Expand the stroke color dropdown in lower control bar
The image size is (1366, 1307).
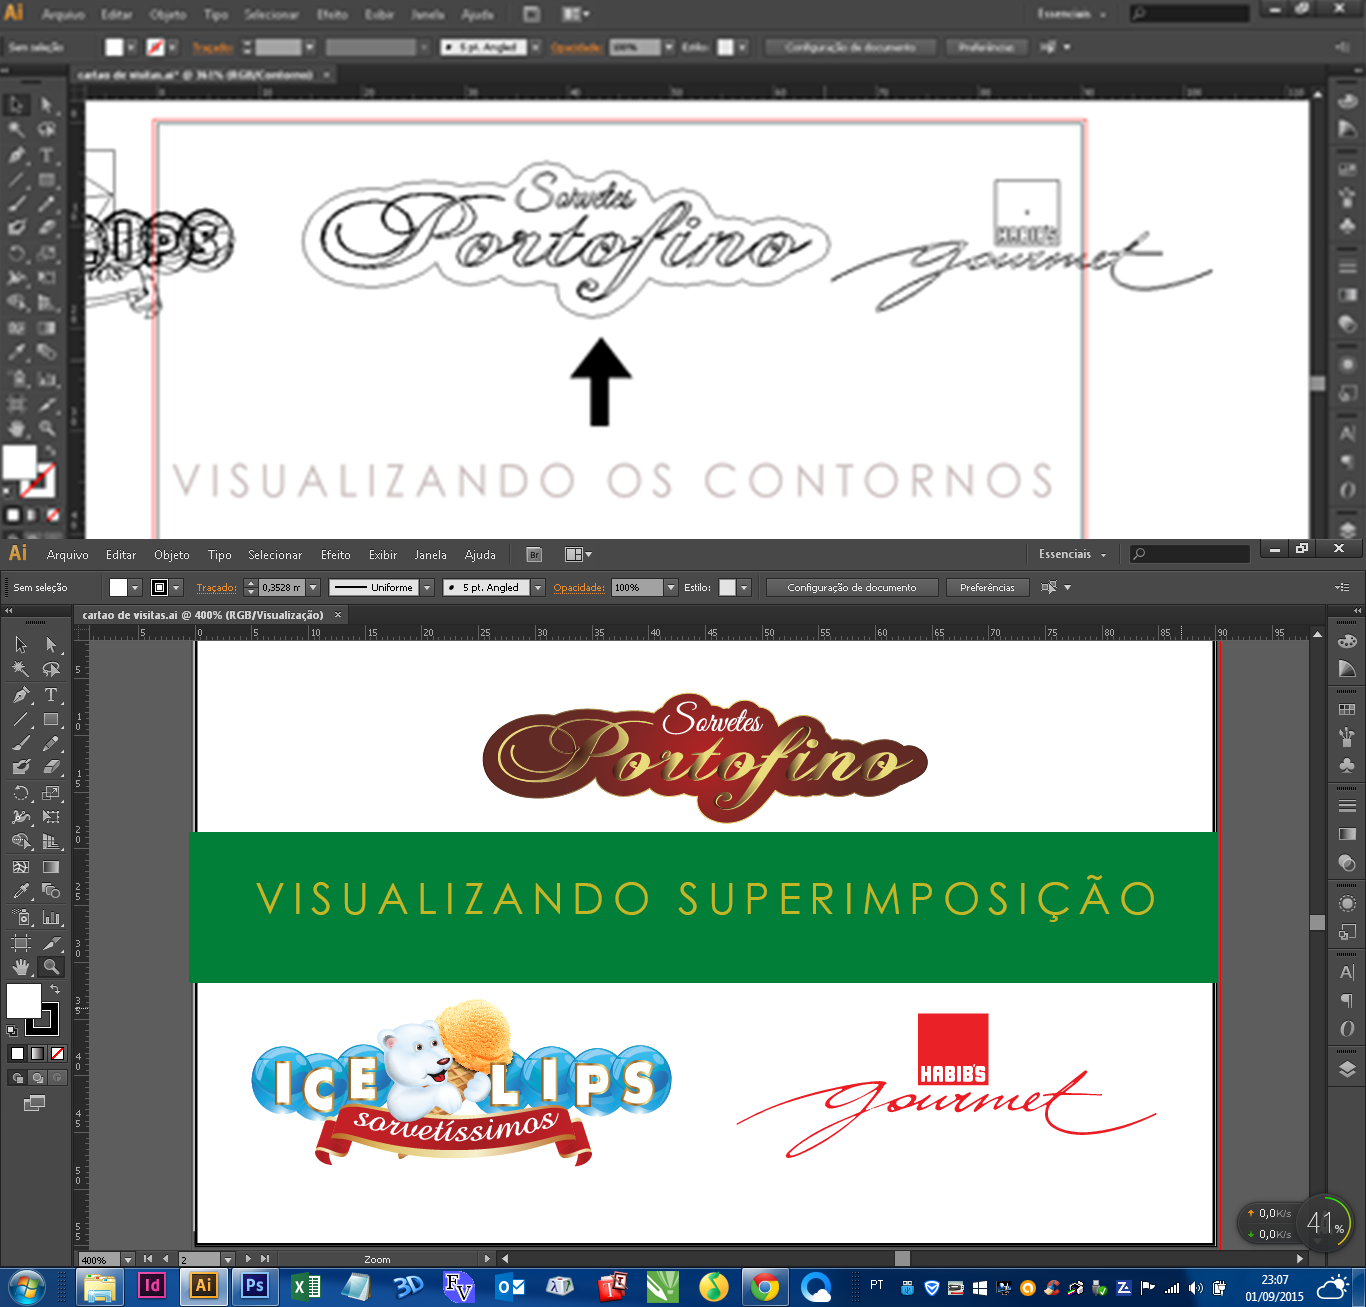click(x=176, y=588)
